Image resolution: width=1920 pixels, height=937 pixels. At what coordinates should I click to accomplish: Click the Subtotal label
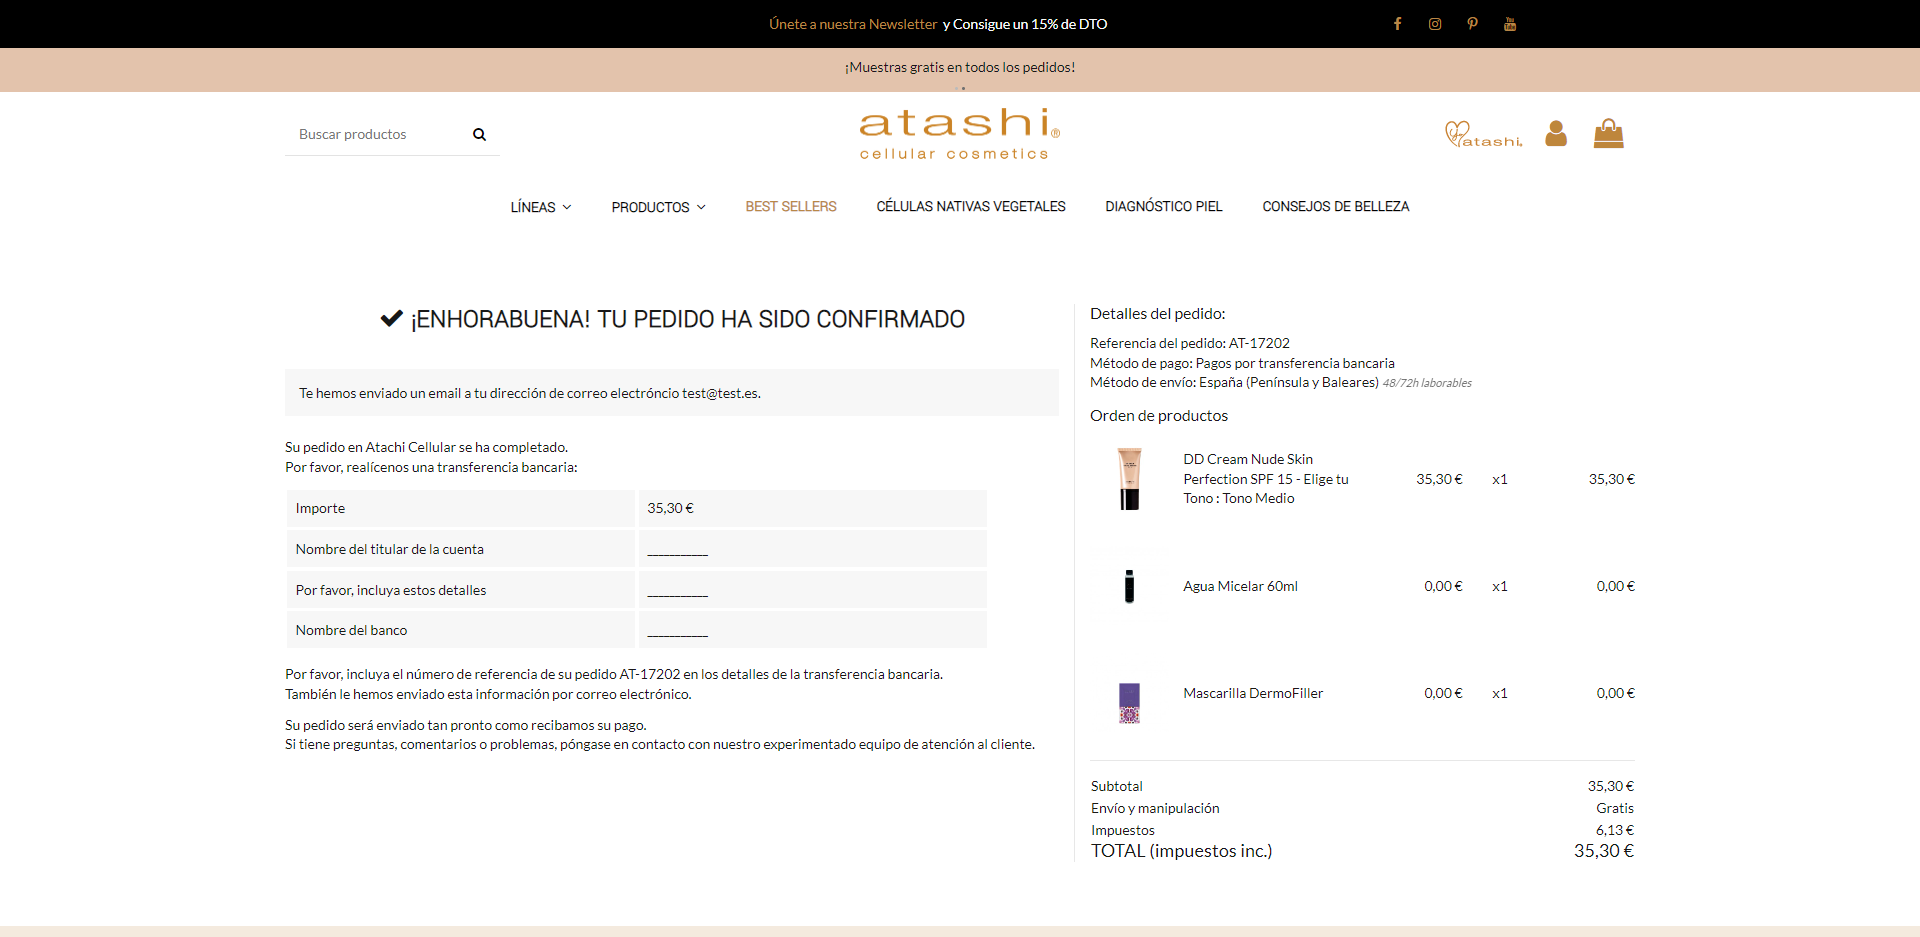tap(1116, 786)
